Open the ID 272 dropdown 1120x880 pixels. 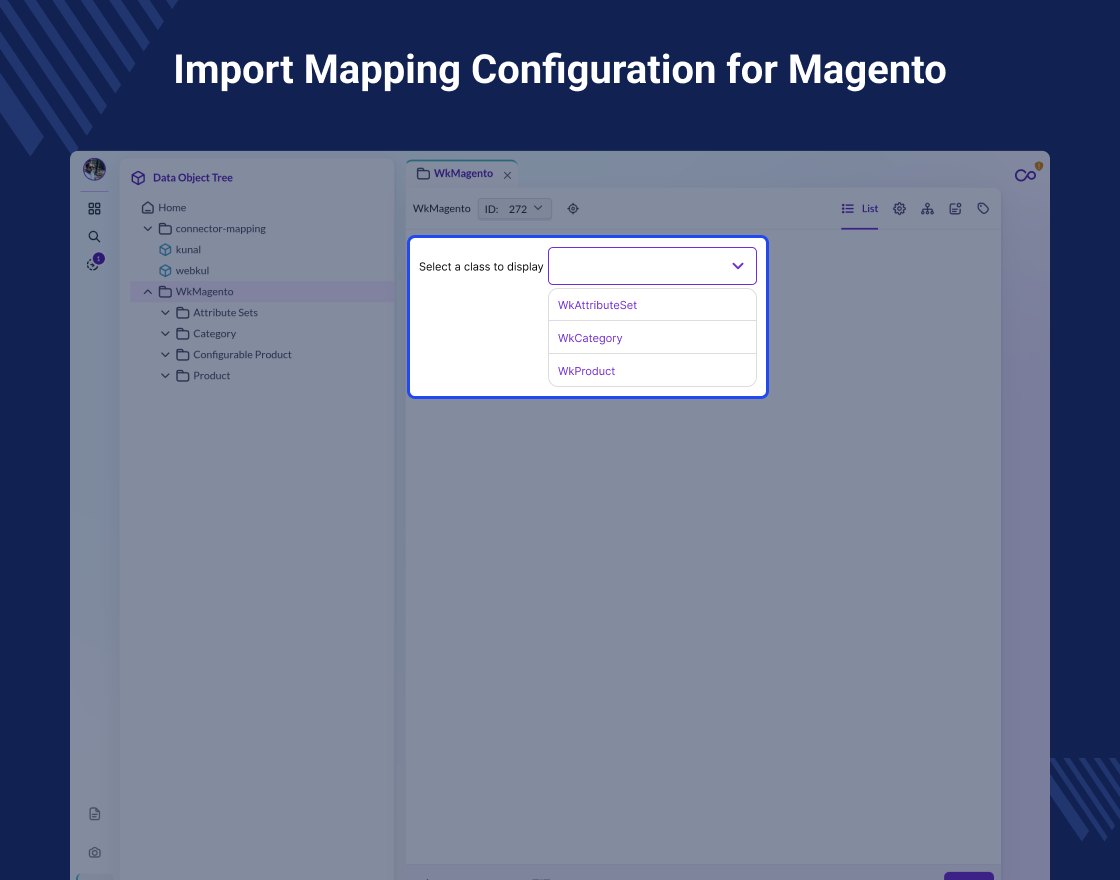[514, 209]
